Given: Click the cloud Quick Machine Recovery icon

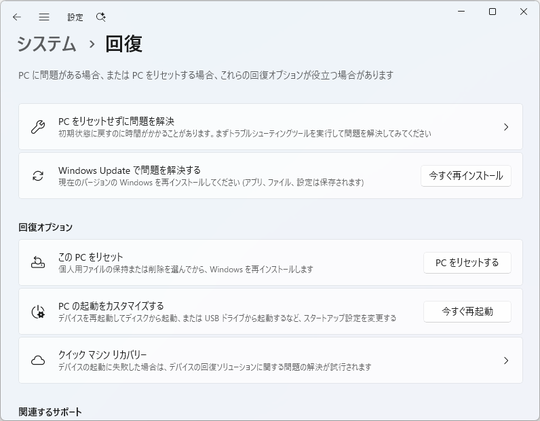Looking at the screenshot, I should point(38,360).
